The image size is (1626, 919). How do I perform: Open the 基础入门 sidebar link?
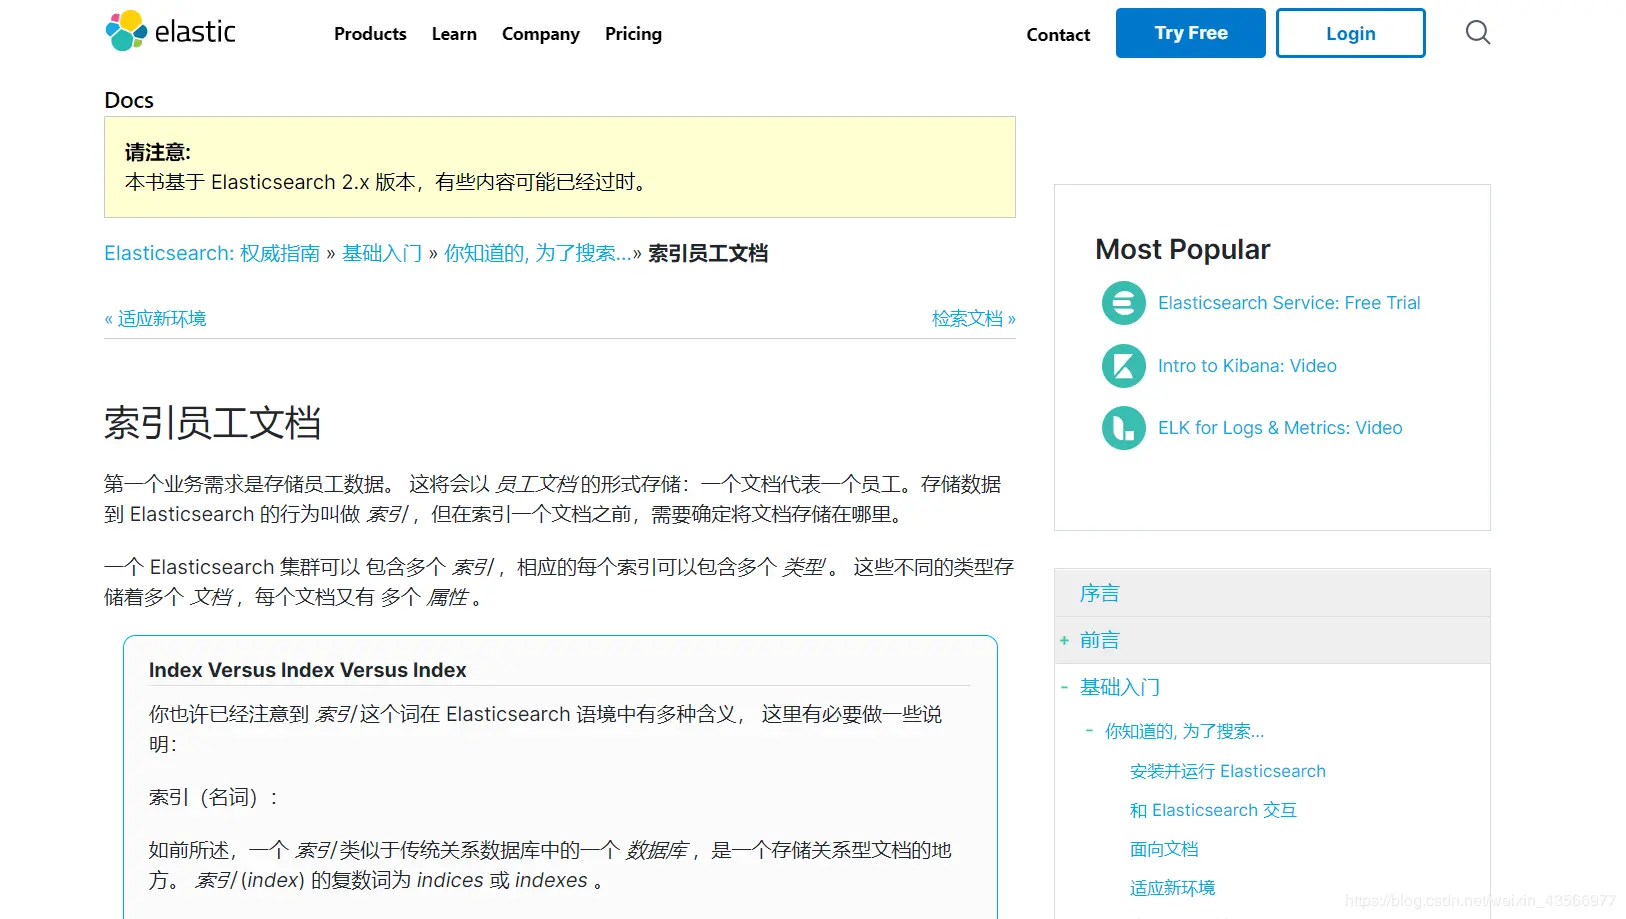[x=1120, y=687]
